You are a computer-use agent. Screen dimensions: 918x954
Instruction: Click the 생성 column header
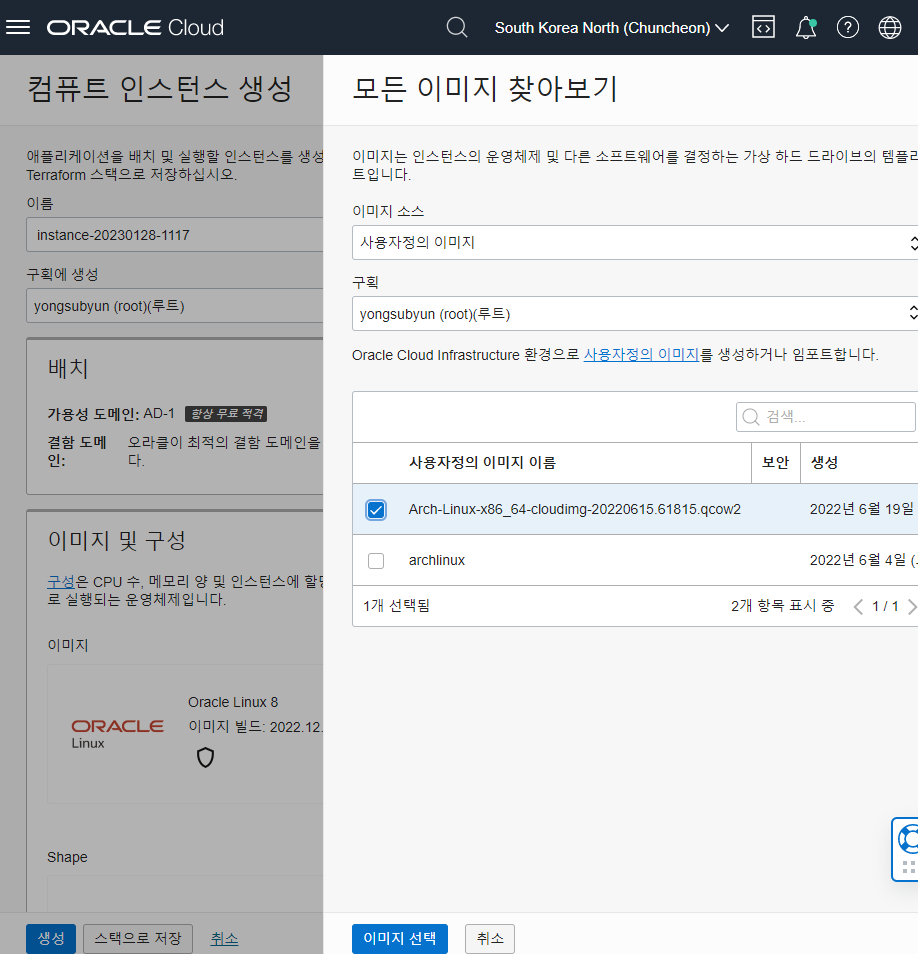pos(824,462)
